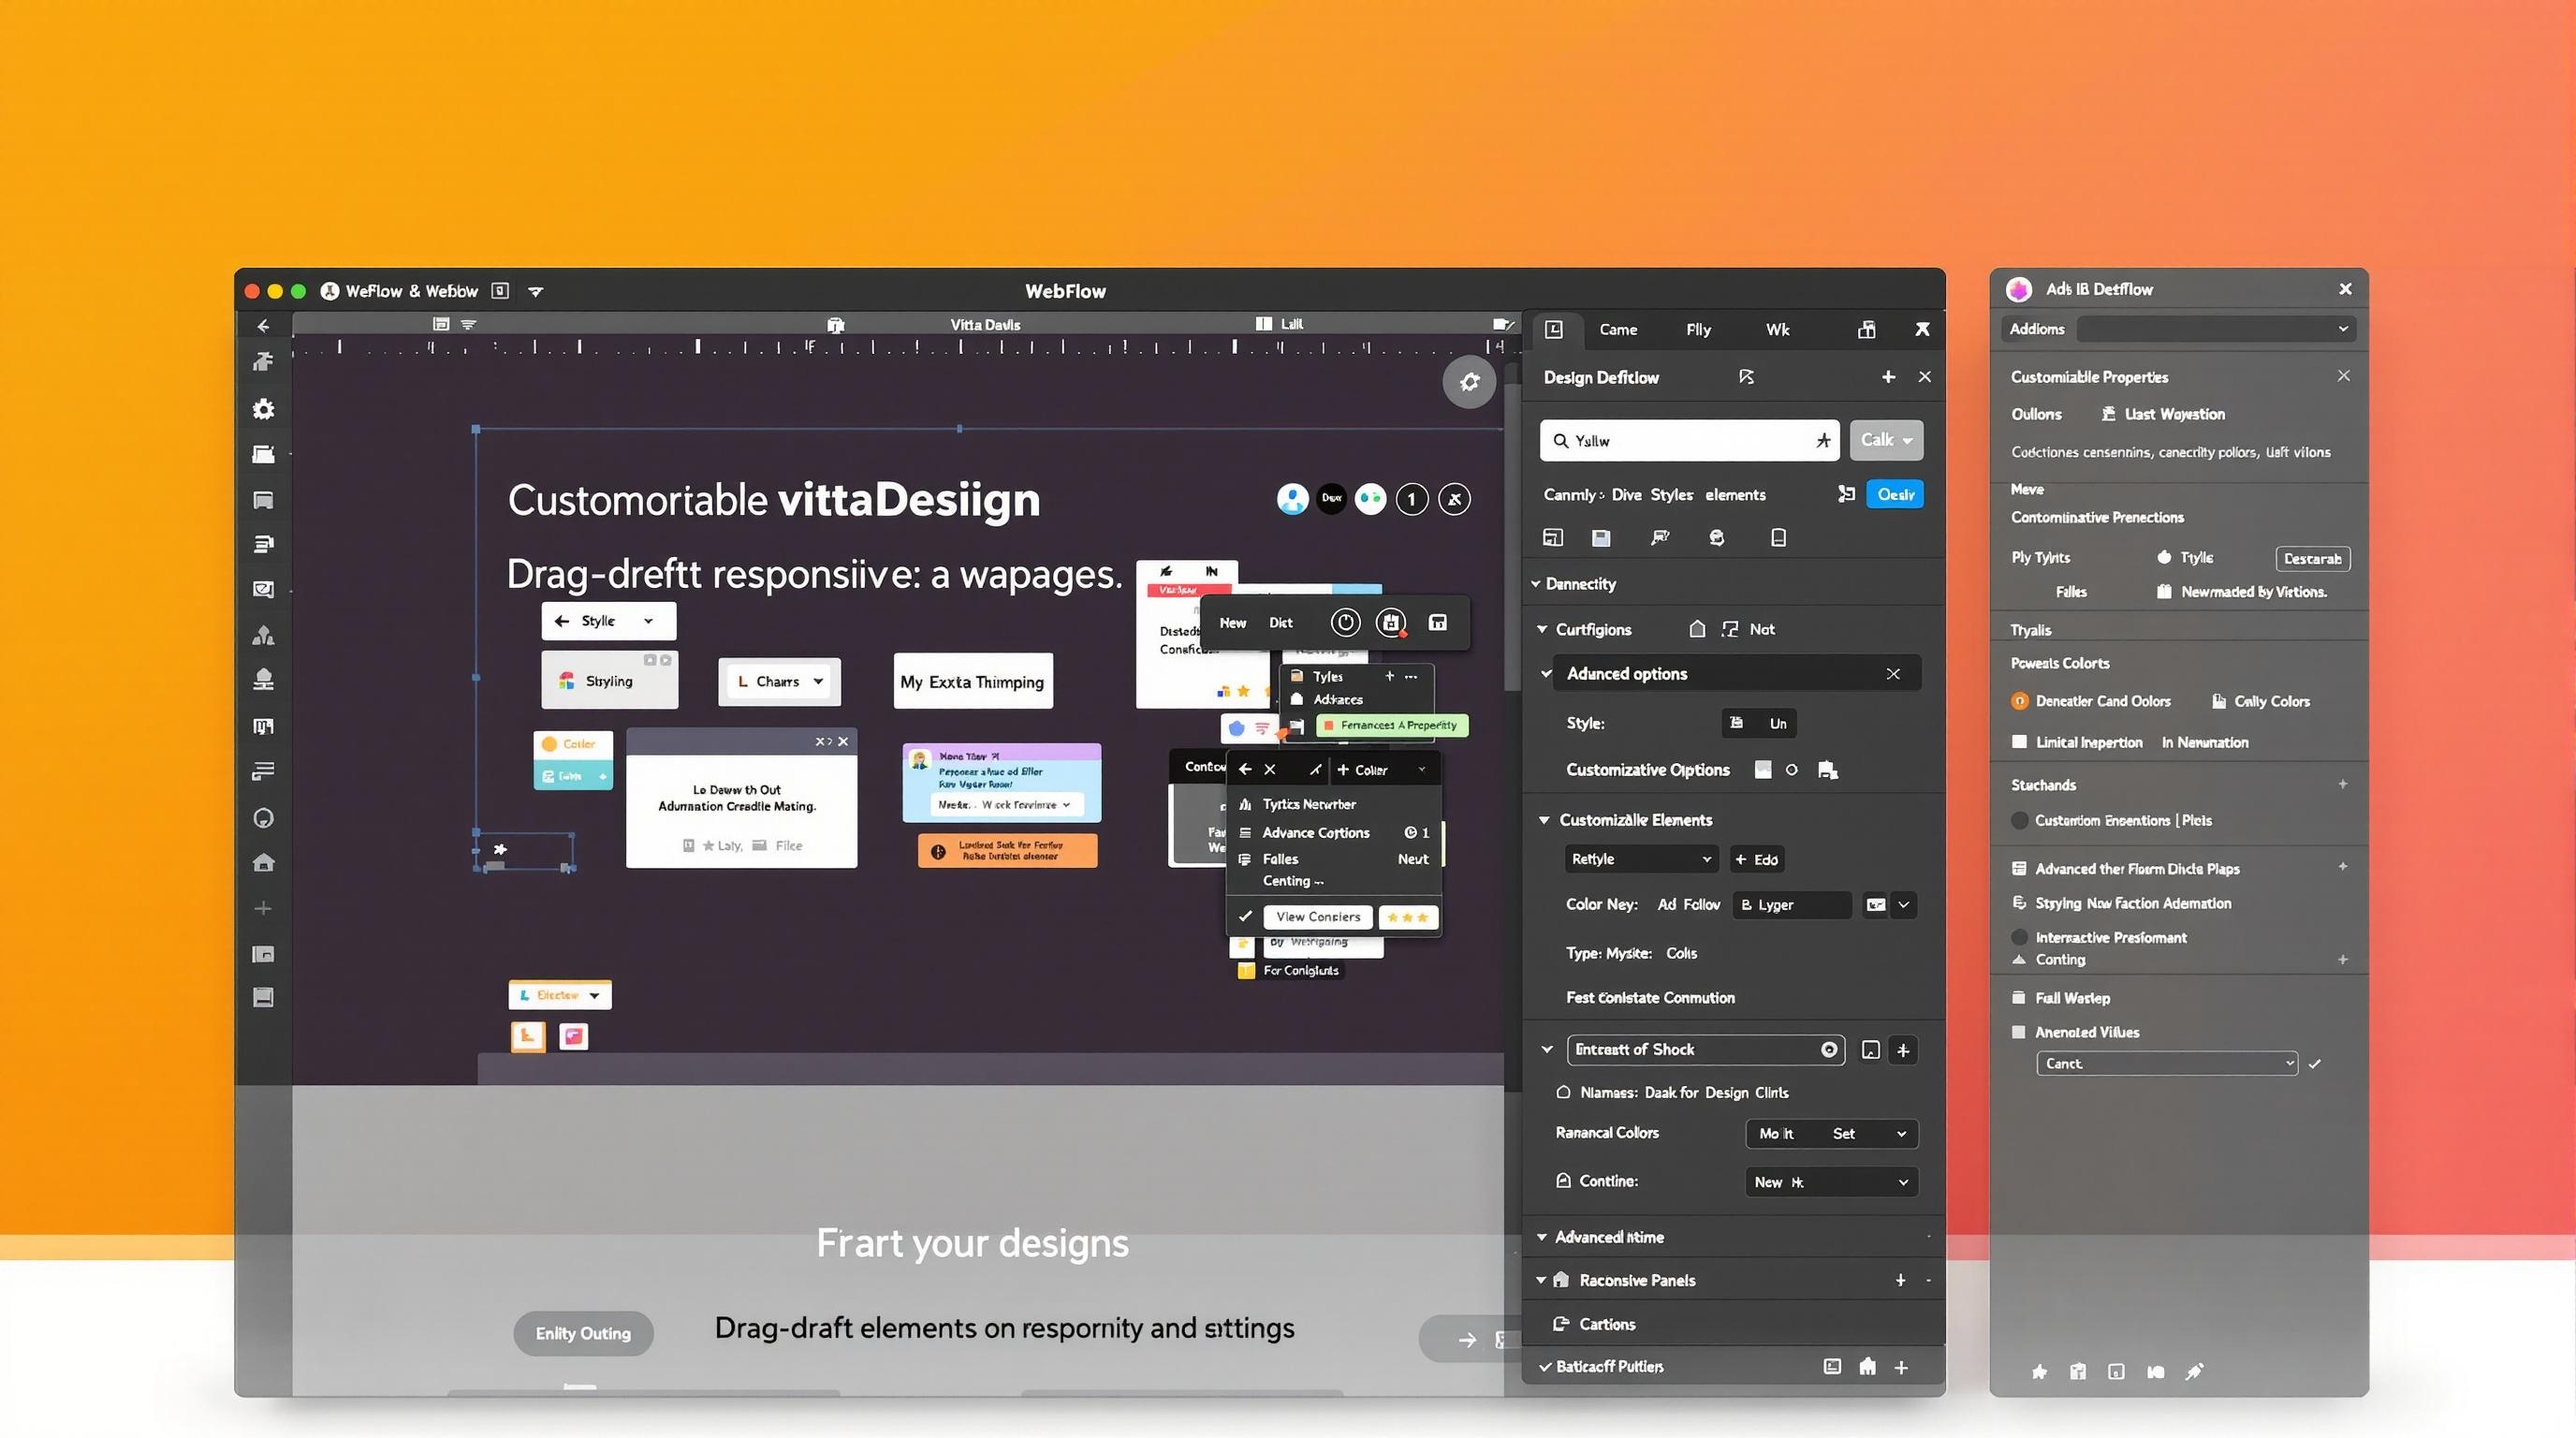Click the home icon in left sidebar
The image size is (2576, 1438).
[x=263, y=862]
